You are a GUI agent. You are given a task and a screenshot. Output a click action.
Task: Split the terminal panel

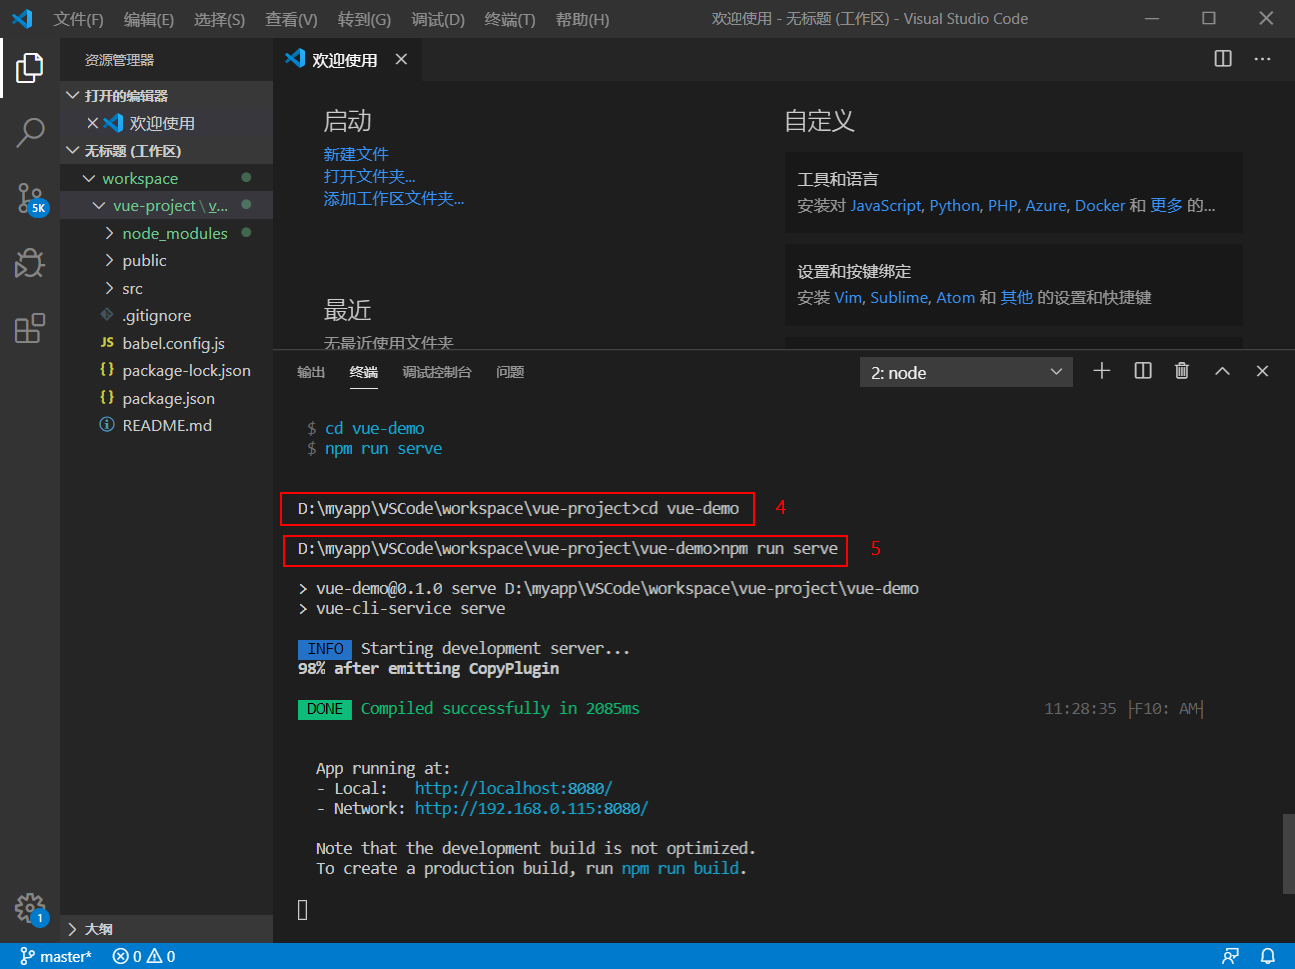coord(1143,371)
